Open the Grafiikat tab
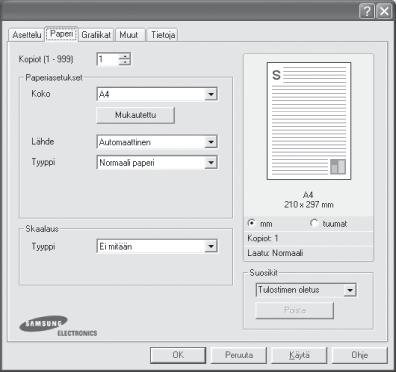This screenshot has height=372, width=396. tap(96, 35)
